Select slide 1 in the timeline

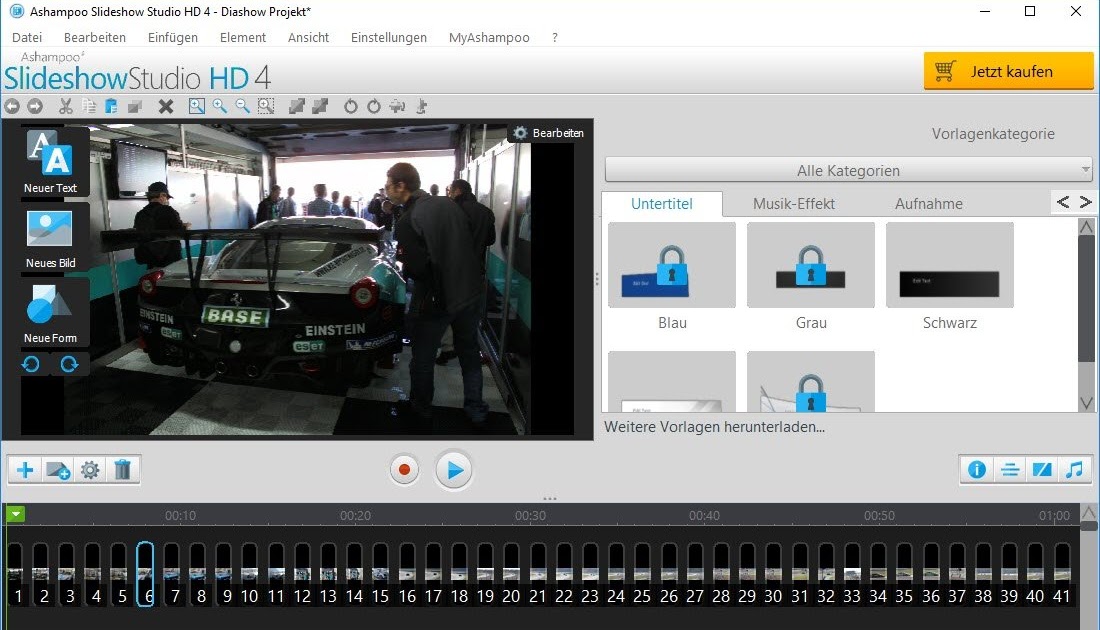tap(15, 574)
